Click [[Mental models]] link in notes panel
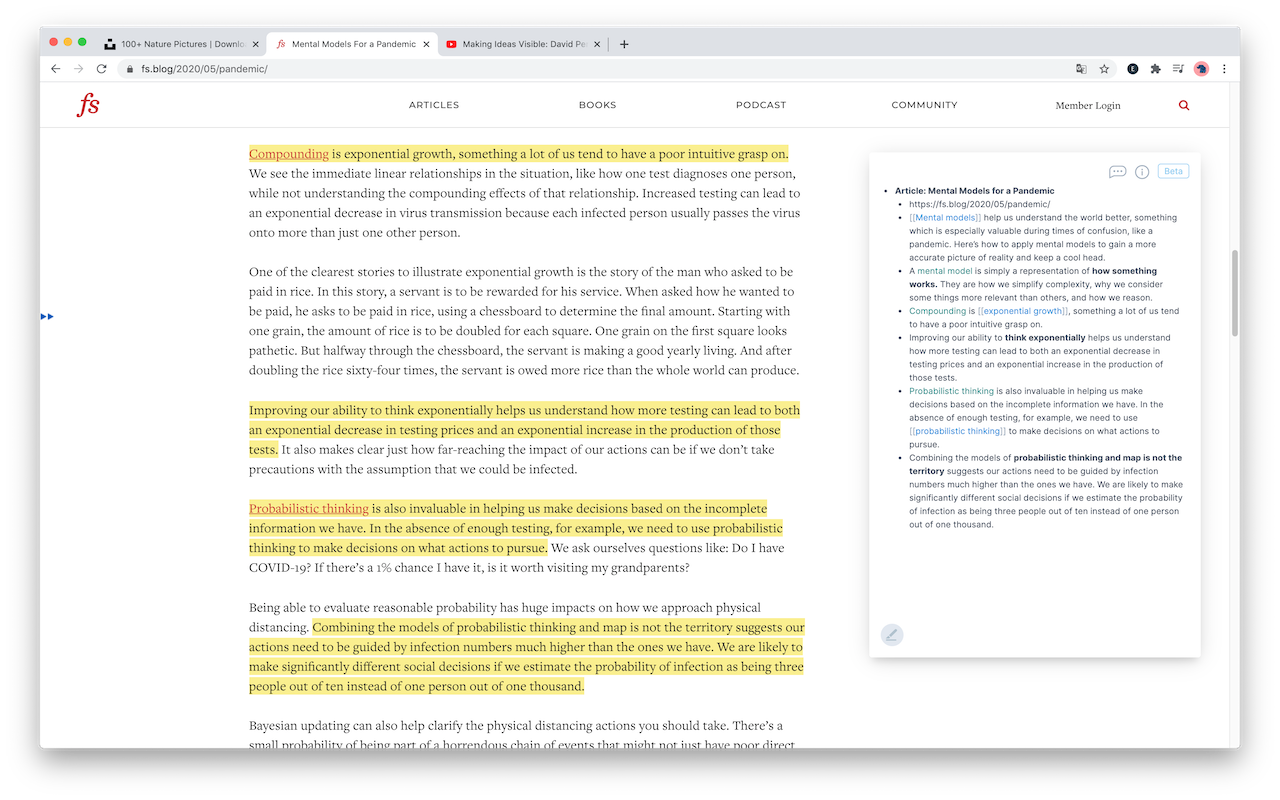 pyautogui.click(x=945, y=217)
